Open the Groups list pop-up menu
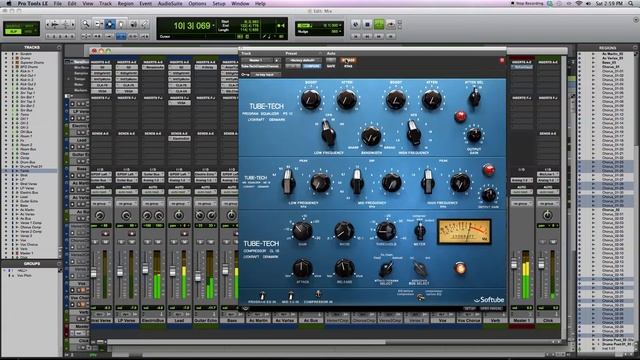640x360 pixels. point(59,264)
